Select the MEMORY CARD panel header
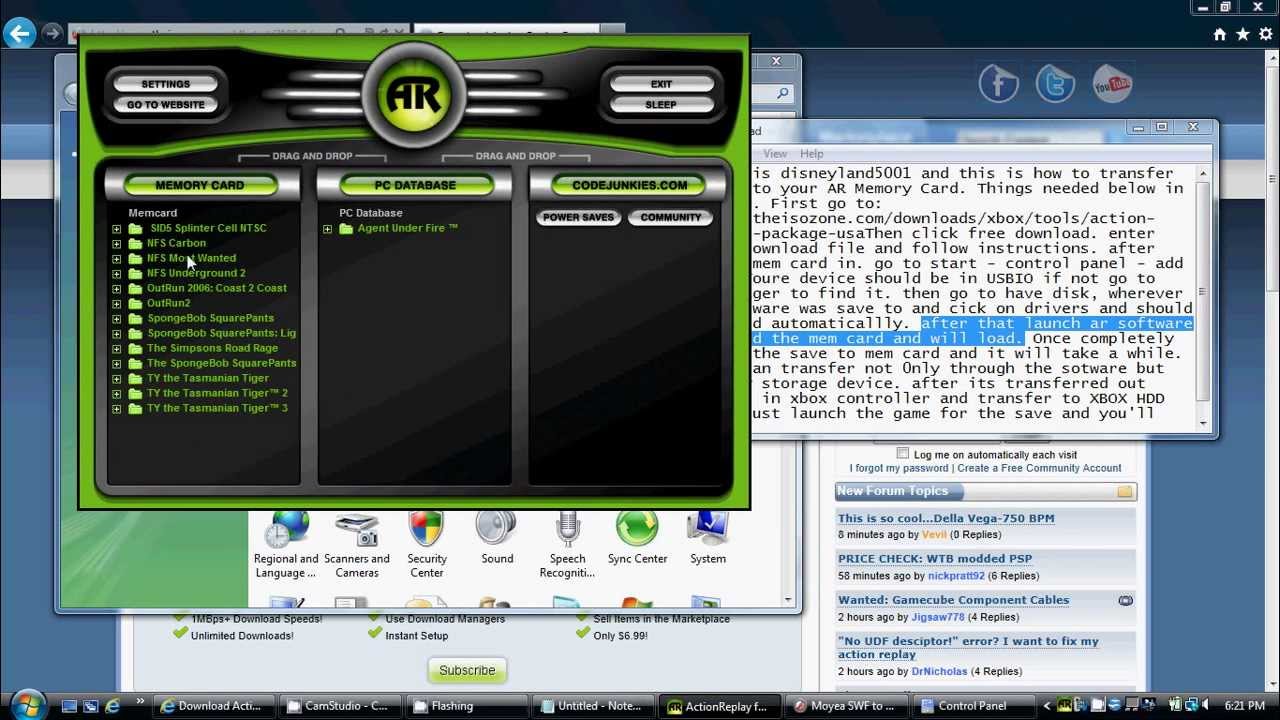This screenshot has height=720, width=1280. [x=200, y=185]
